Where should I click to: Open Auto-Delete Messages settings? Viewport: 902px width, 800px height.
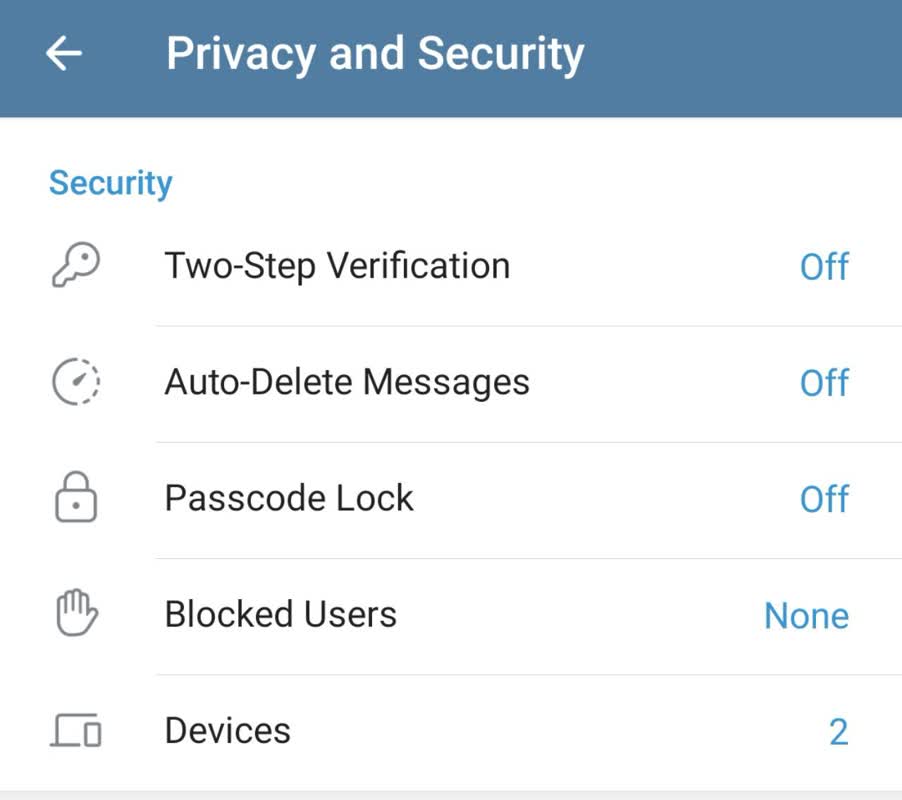(347, 382)
